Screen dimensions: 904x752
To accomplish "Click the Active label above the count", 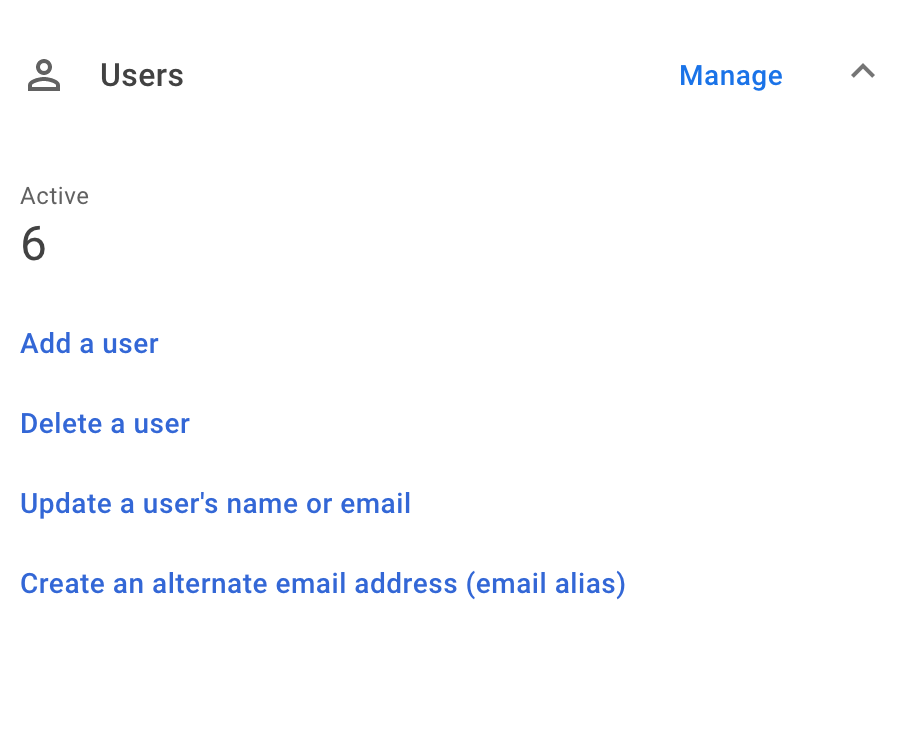I will click(55, 196).
